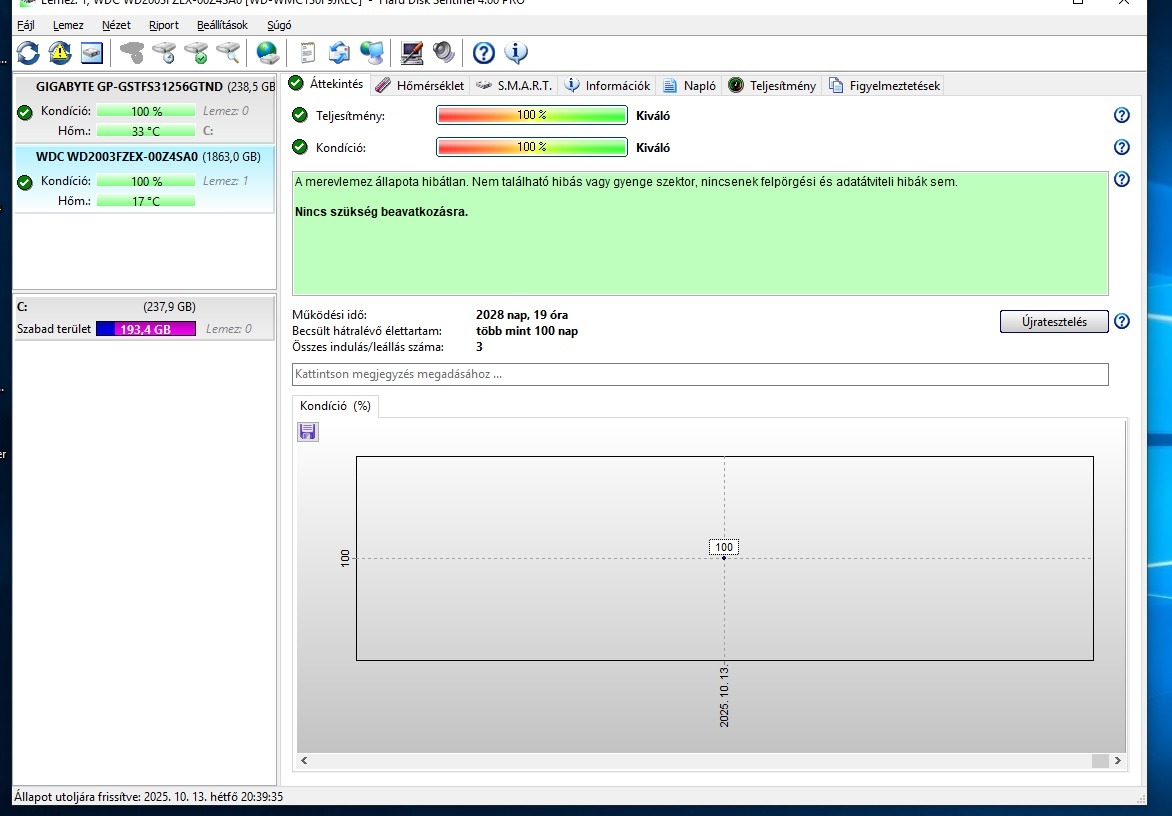Click the green check icon beside the main Kondíció label
The height and width of the screenshot is (816, 1172).
[x=300, y=146]
